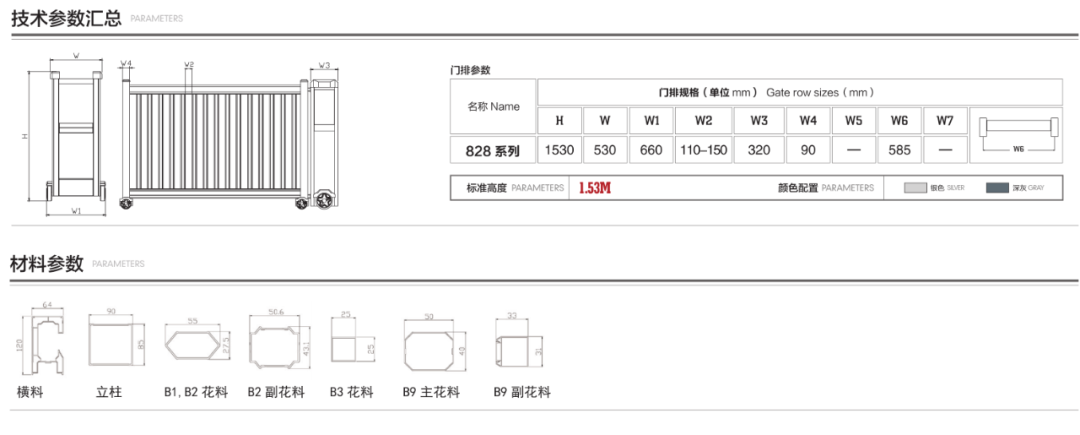This screenshot has height=435, width=1080.
Task: Click the 1530 value under column H
Action: (559, 150)
